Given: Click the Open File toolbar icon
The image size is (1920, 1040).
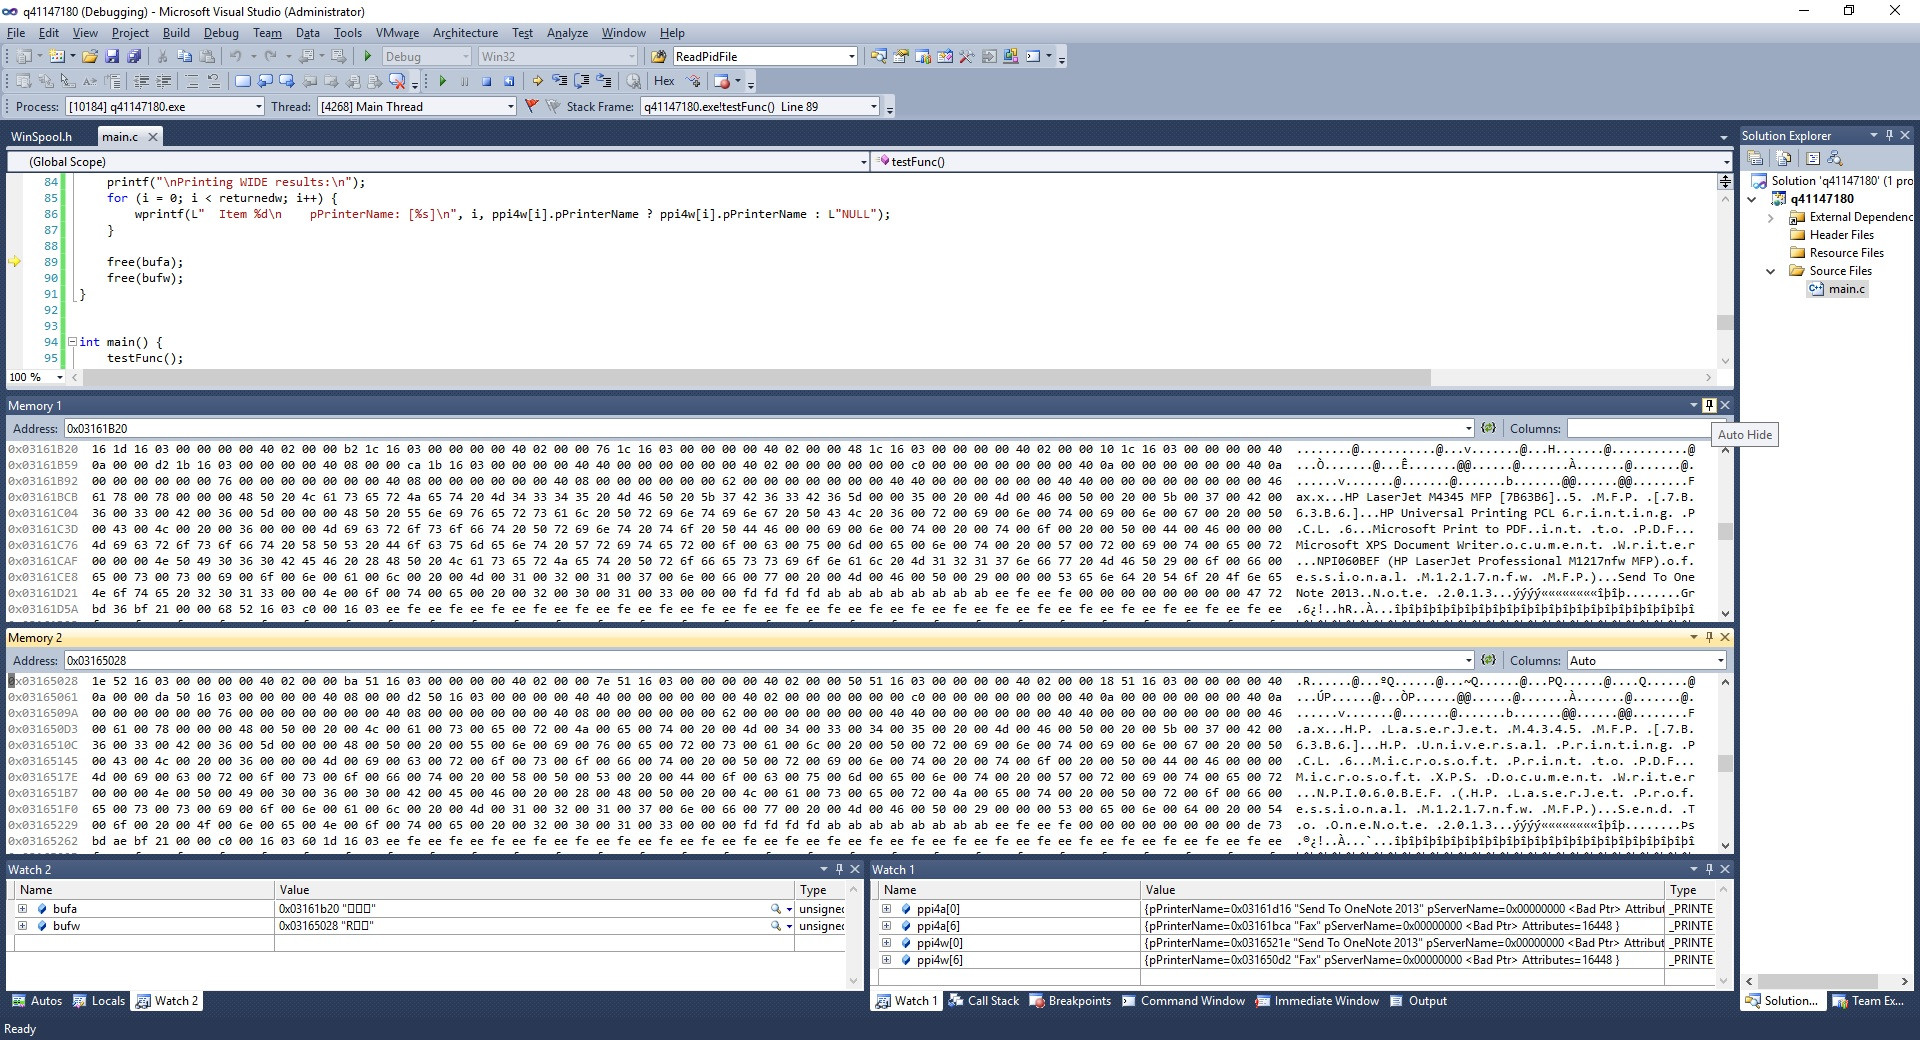Looking at the screenshot, I should pos(90,56).
